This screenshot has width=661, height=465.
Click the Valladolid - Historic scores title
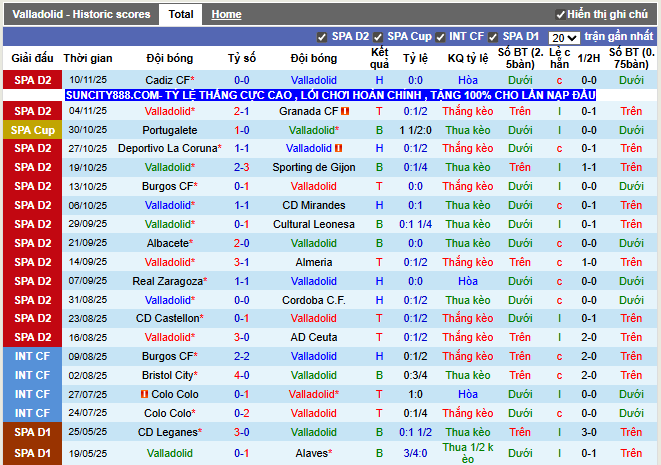click(81, 14)
